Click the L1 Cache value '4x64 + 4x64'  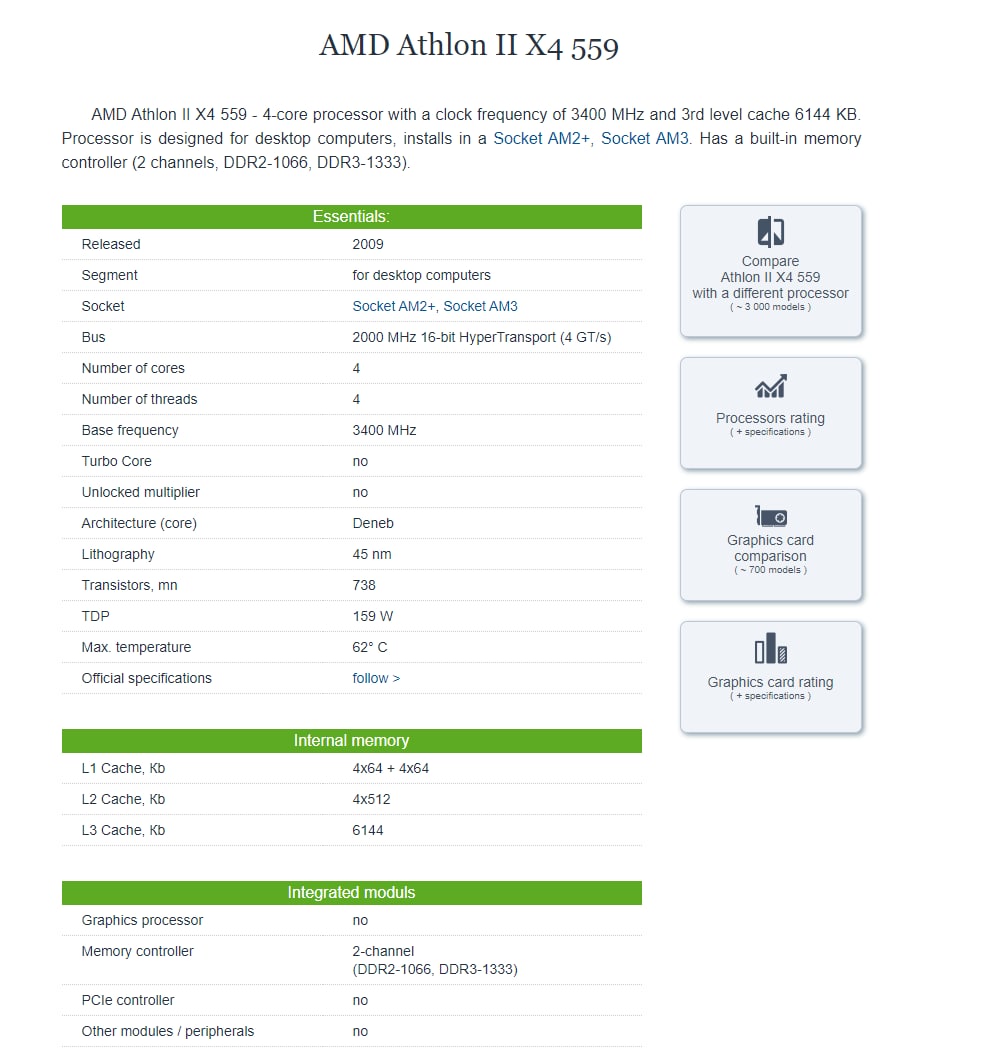[x=390, y=769]
